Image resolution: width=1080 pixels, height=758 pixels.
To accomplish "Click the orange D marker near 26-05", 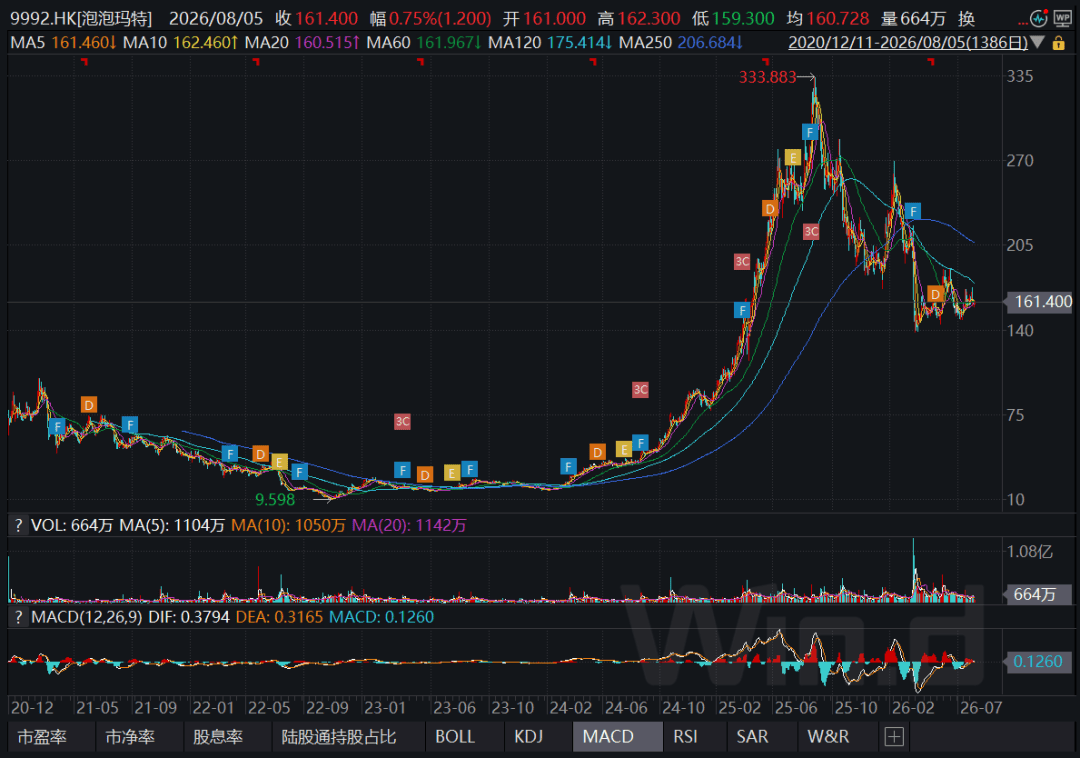I will point(935,295).
